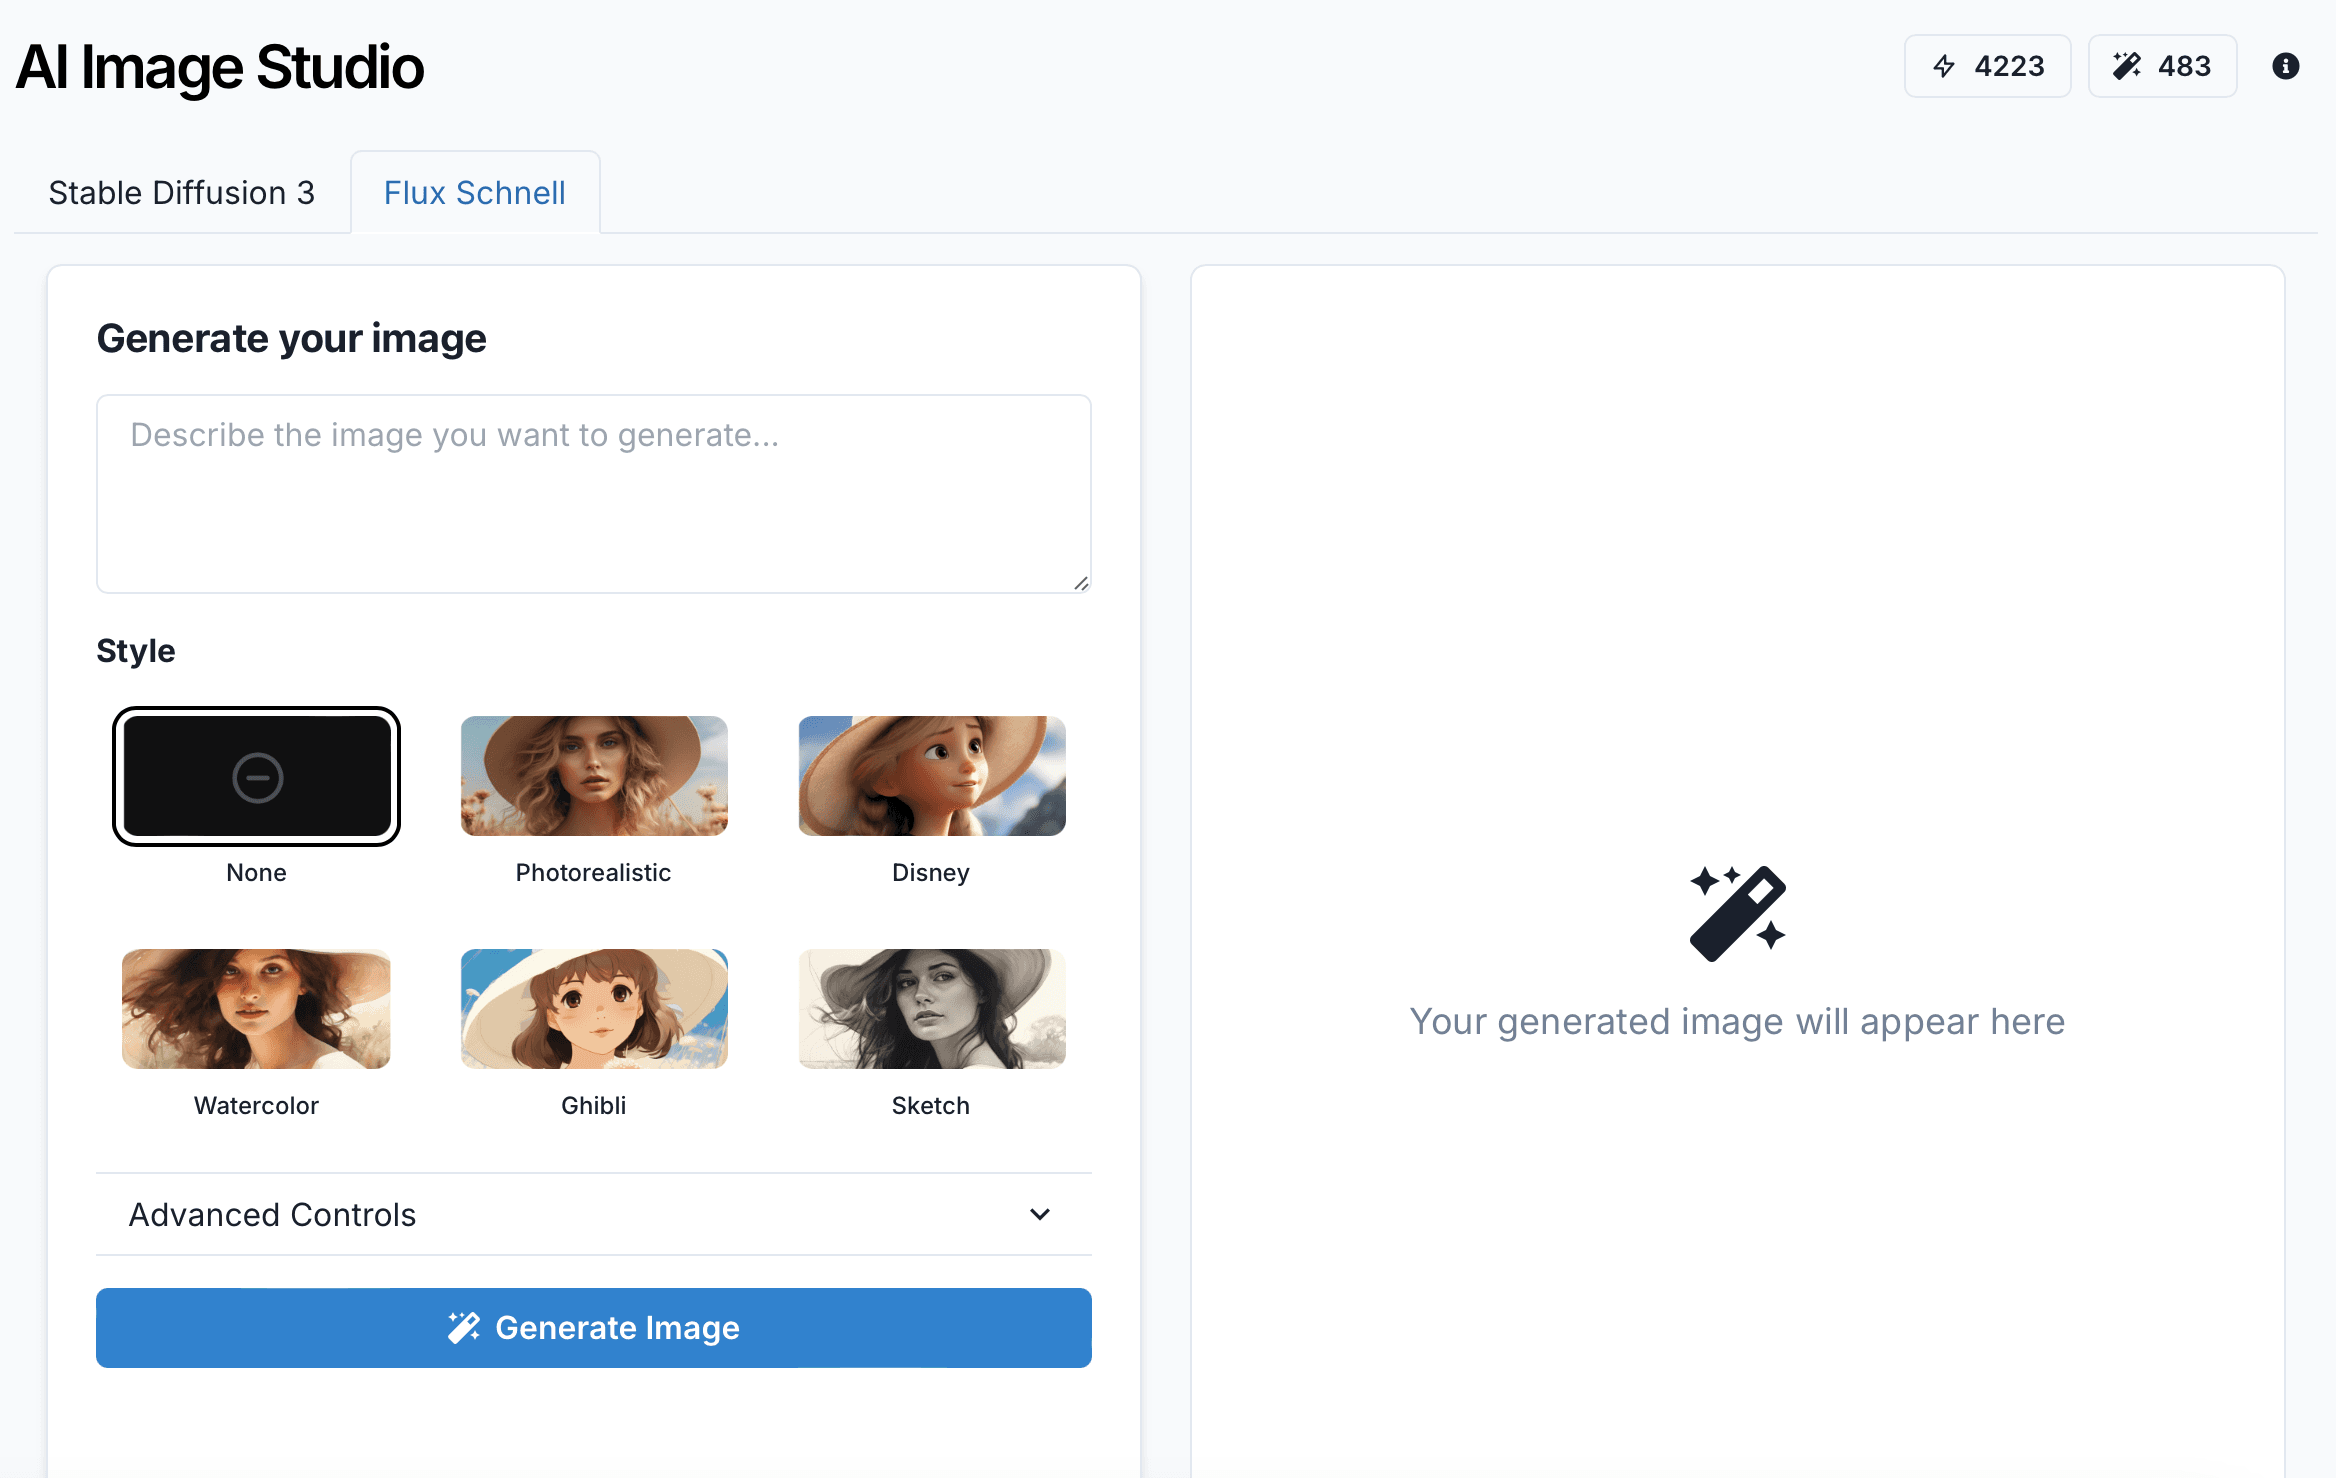Click the Advanced Controls dropdown chevron
Viewport: 2336px width, 1478px height.
1040,1214
